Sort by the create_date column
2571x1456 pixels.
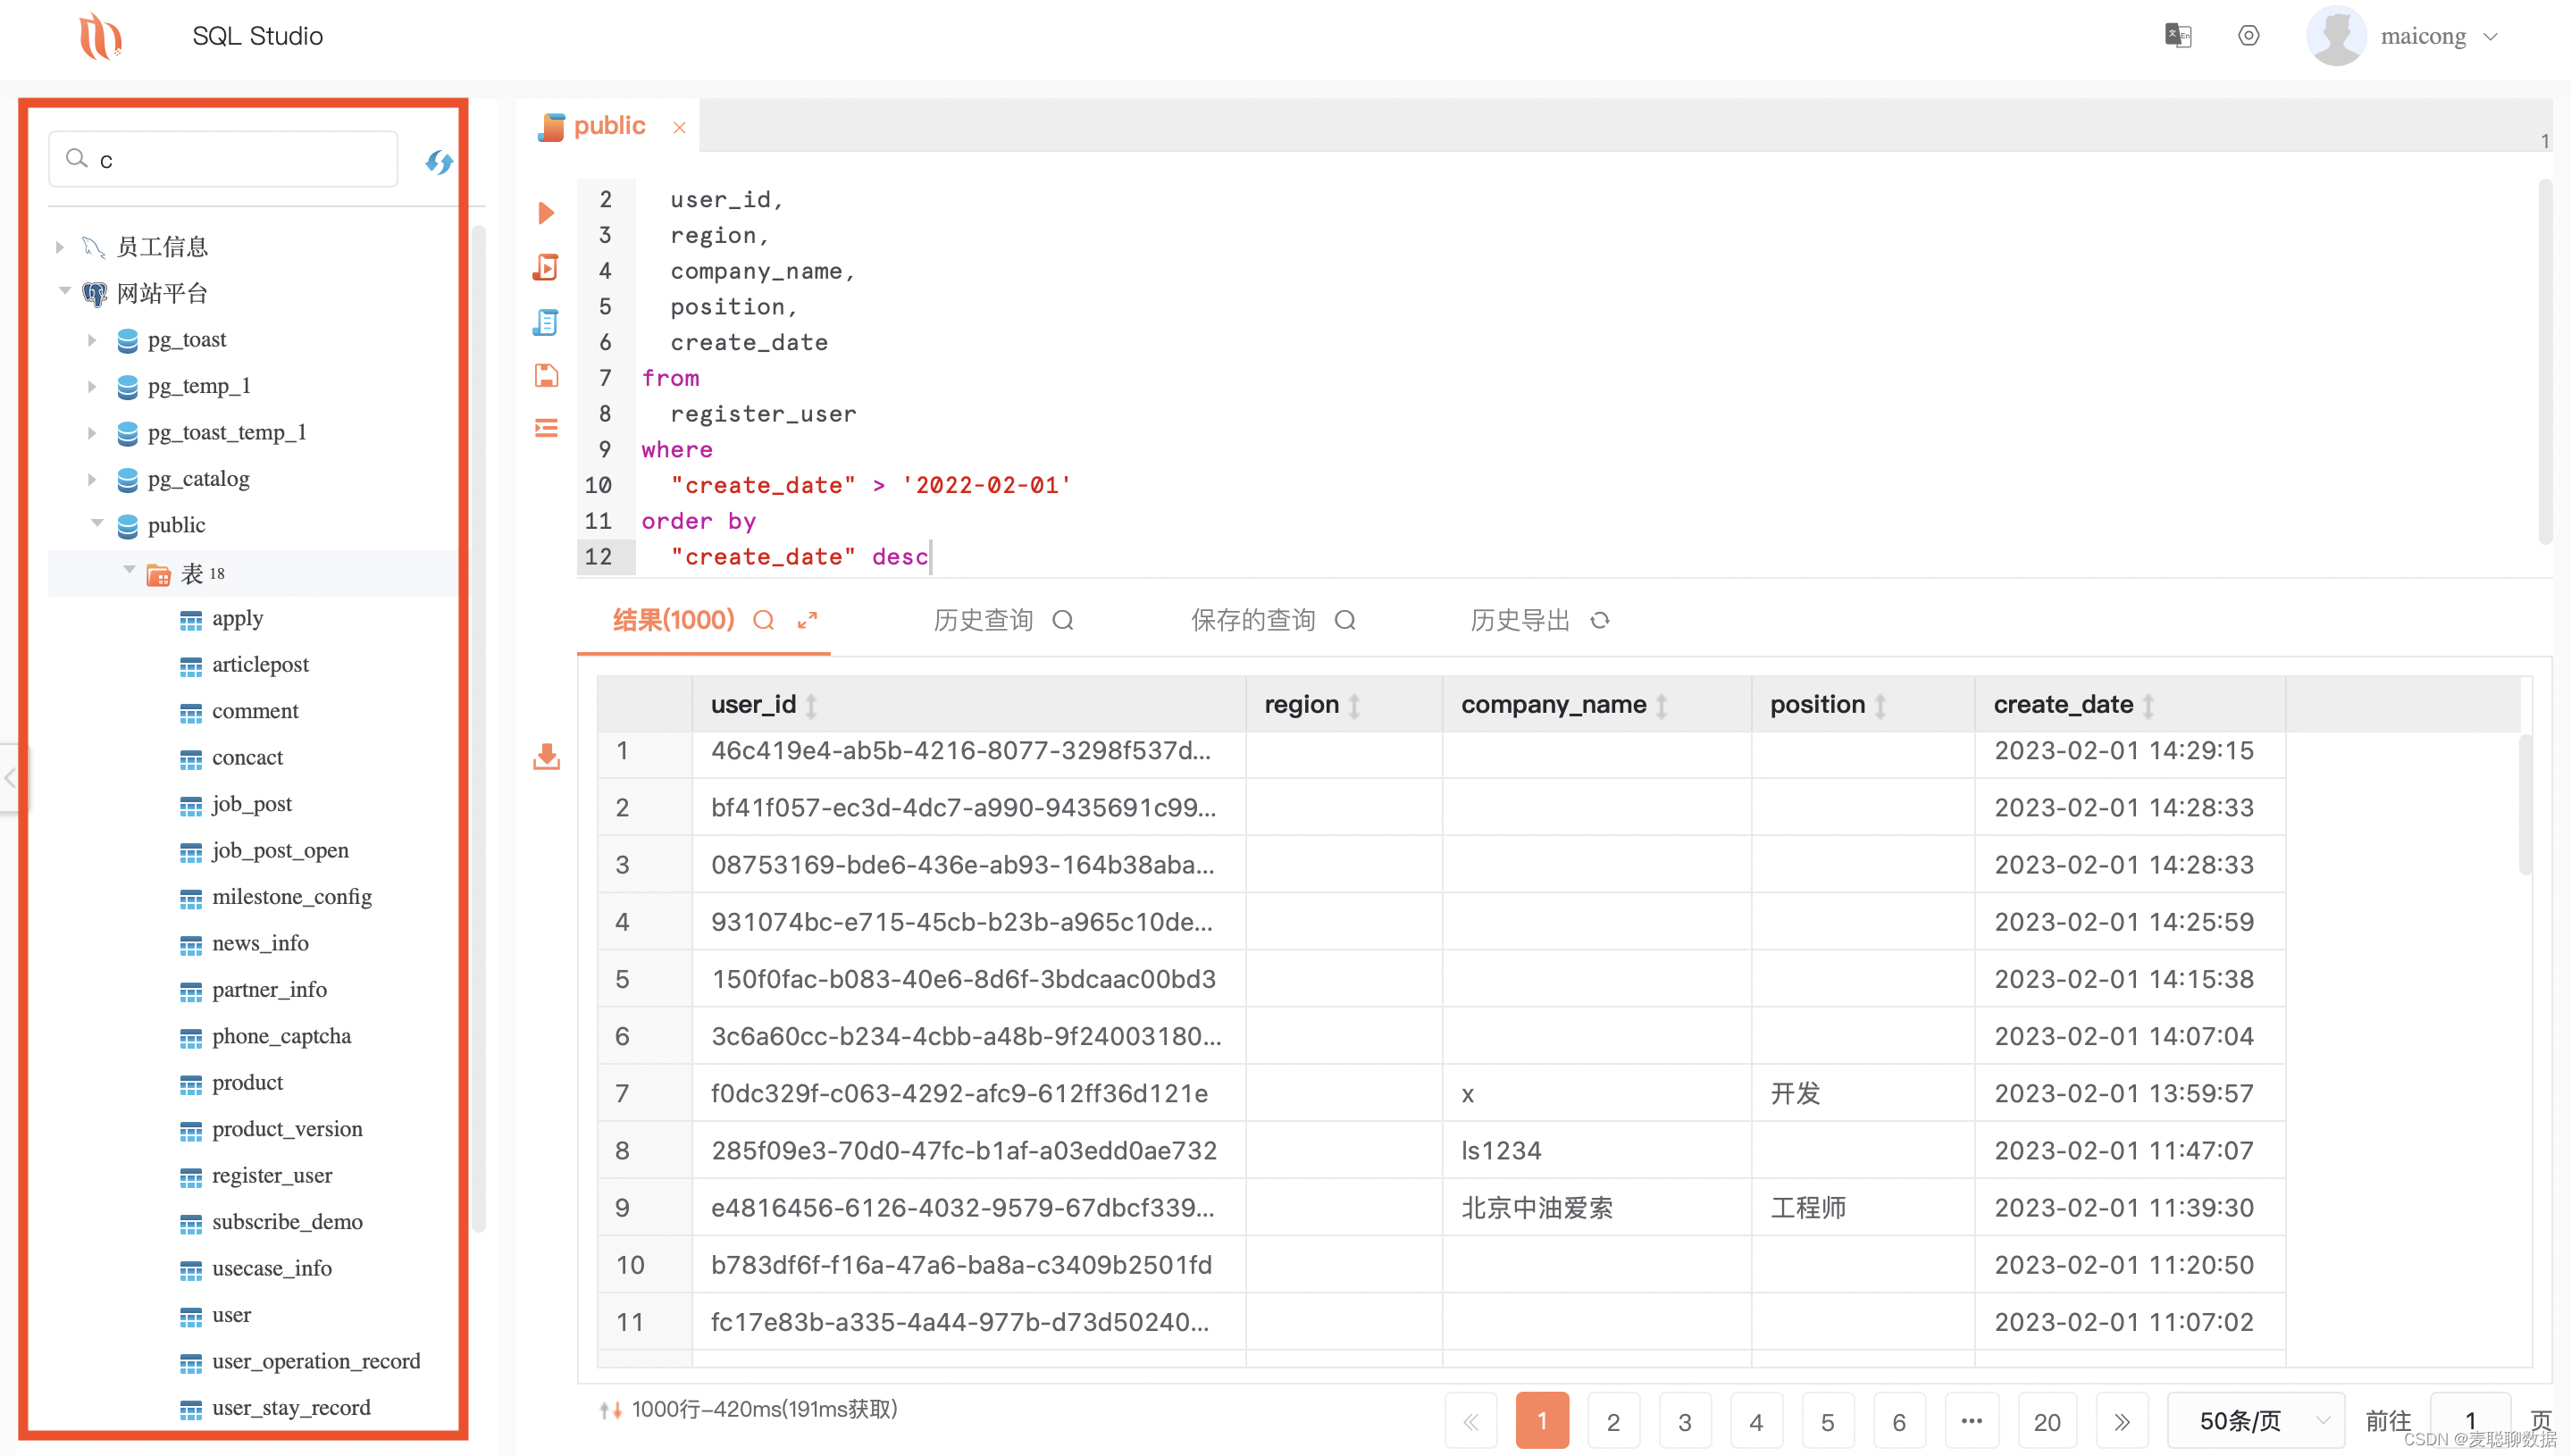tap(2148, 706)
